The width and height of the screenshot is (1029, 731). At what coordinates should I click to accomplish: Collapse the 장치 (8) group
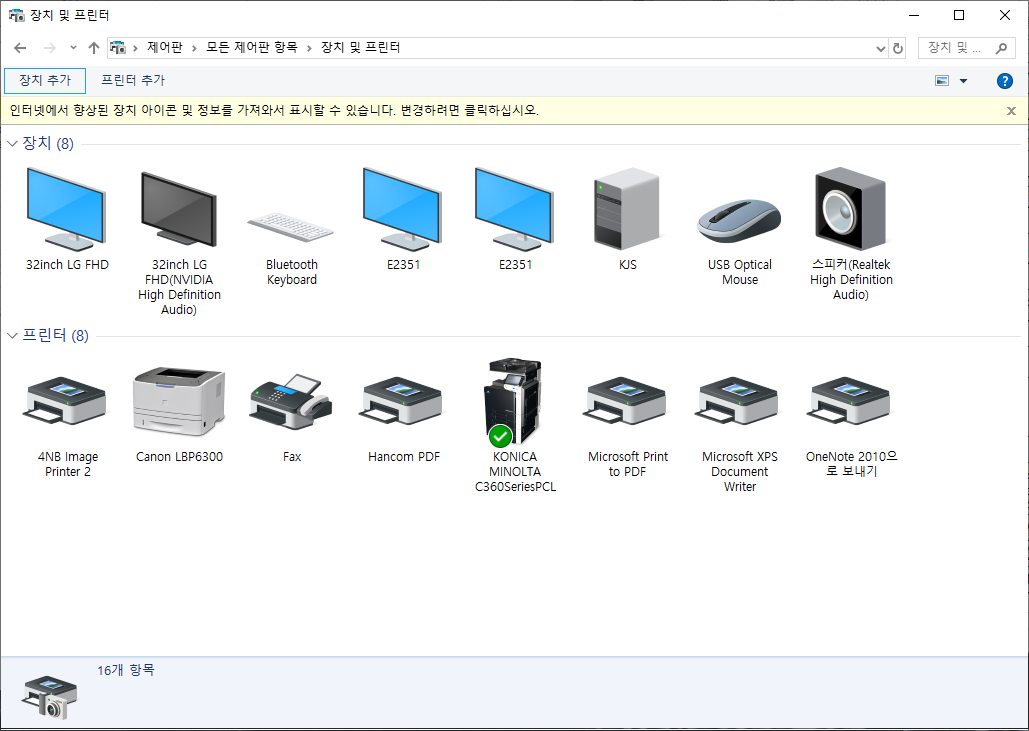pos(12,144)
